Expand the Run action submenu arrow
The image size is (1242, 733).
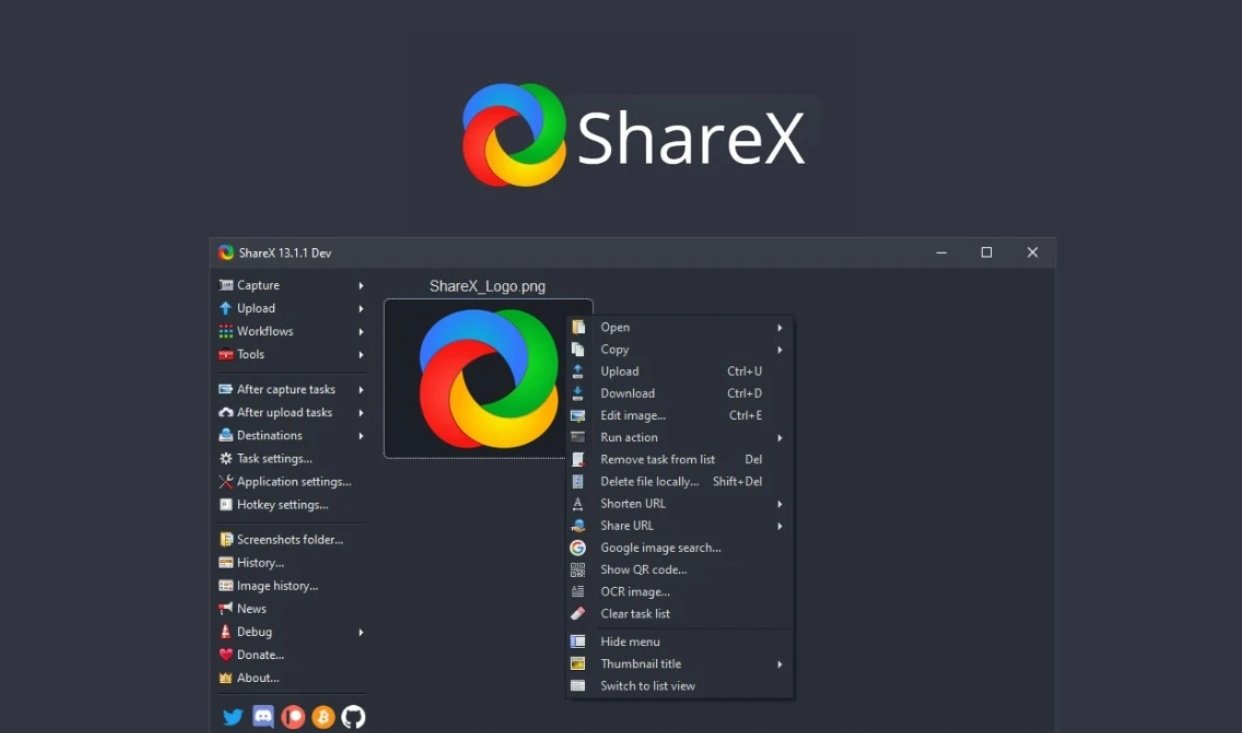[x=780, y=438]
